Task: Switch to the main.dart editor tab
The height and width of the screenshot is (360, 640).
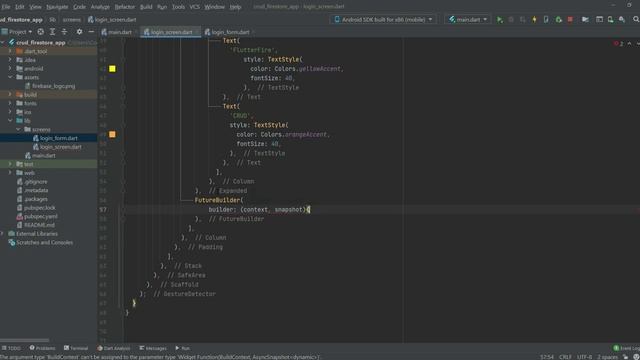Action: click(x=118, y=32)
